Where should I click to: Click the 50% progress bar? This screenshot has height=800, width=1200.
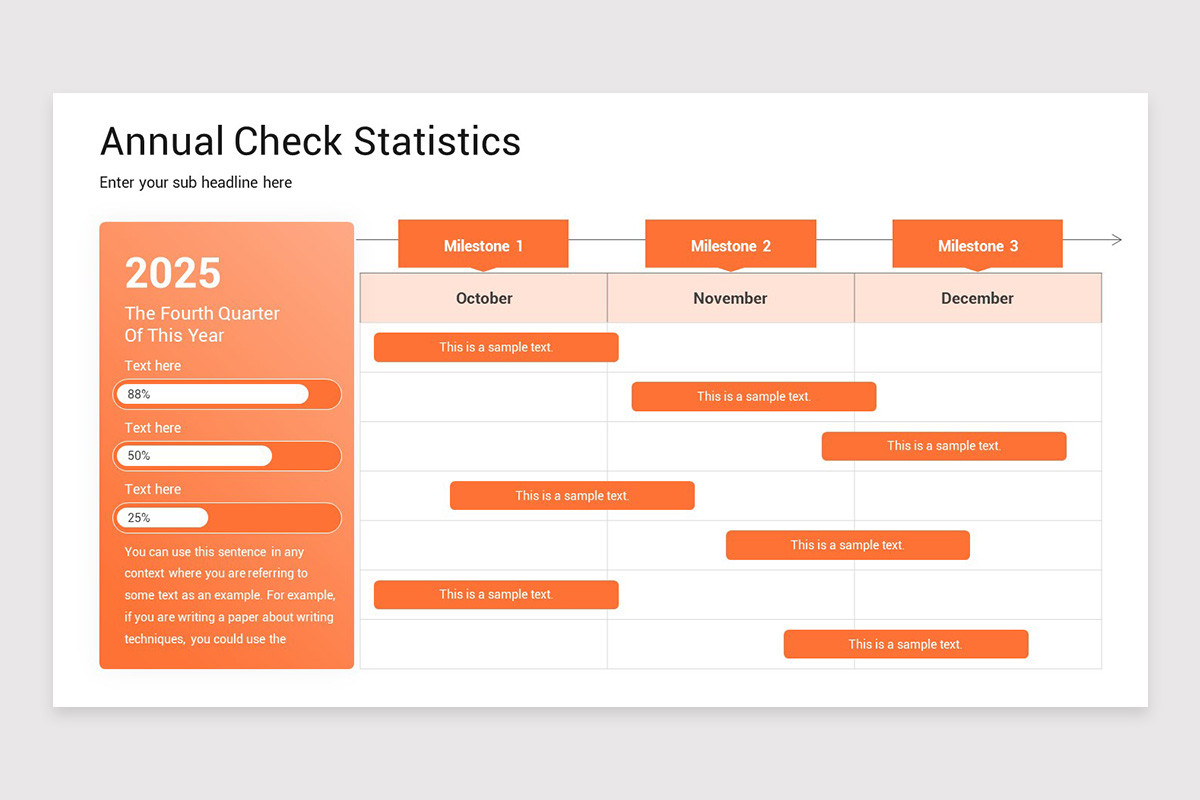tap(226, 455)
